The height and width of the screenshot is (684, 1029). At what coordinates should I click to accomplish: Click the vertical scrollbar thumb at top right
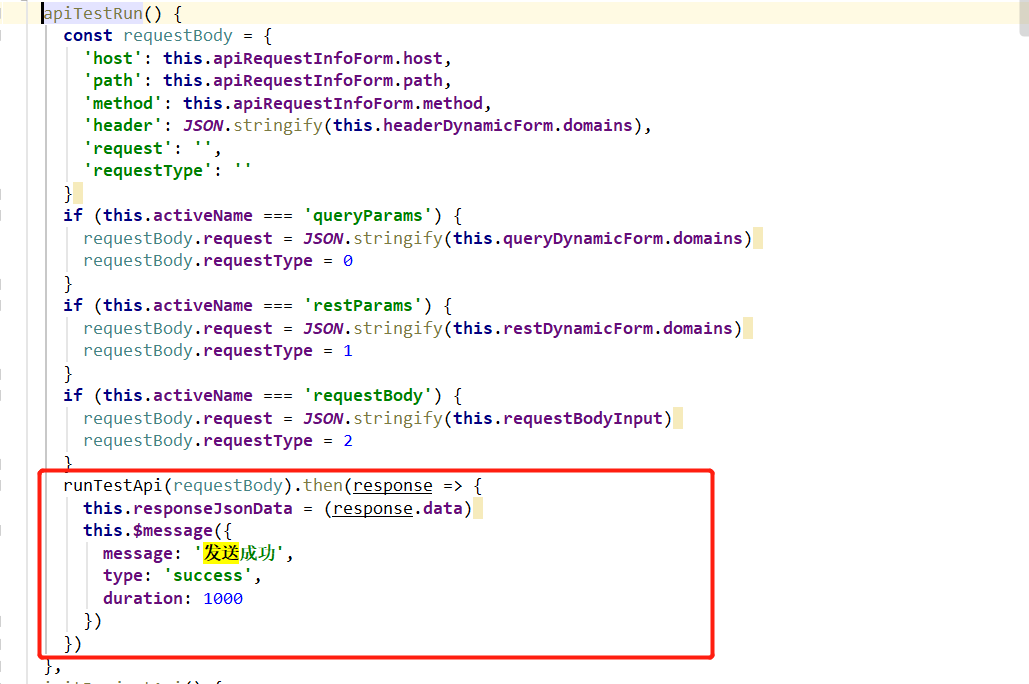[x=1024, y=18]
